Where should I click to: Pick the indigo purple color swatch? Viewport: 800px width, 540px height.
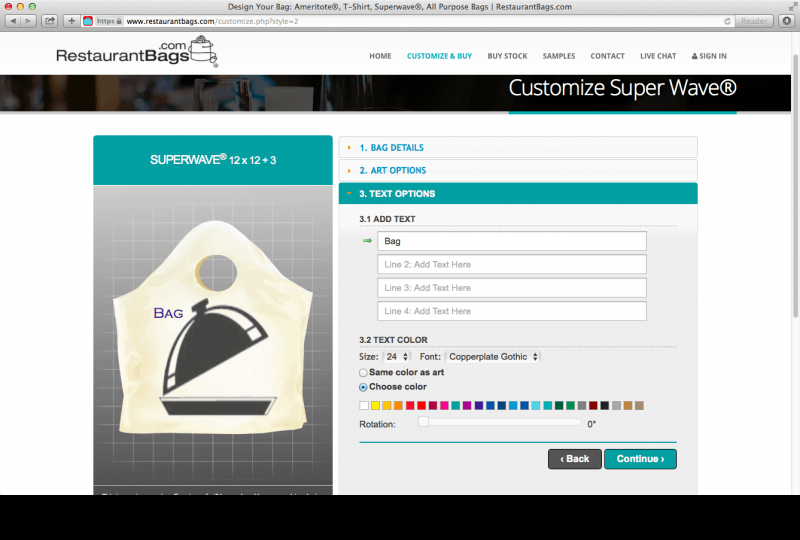479,406
